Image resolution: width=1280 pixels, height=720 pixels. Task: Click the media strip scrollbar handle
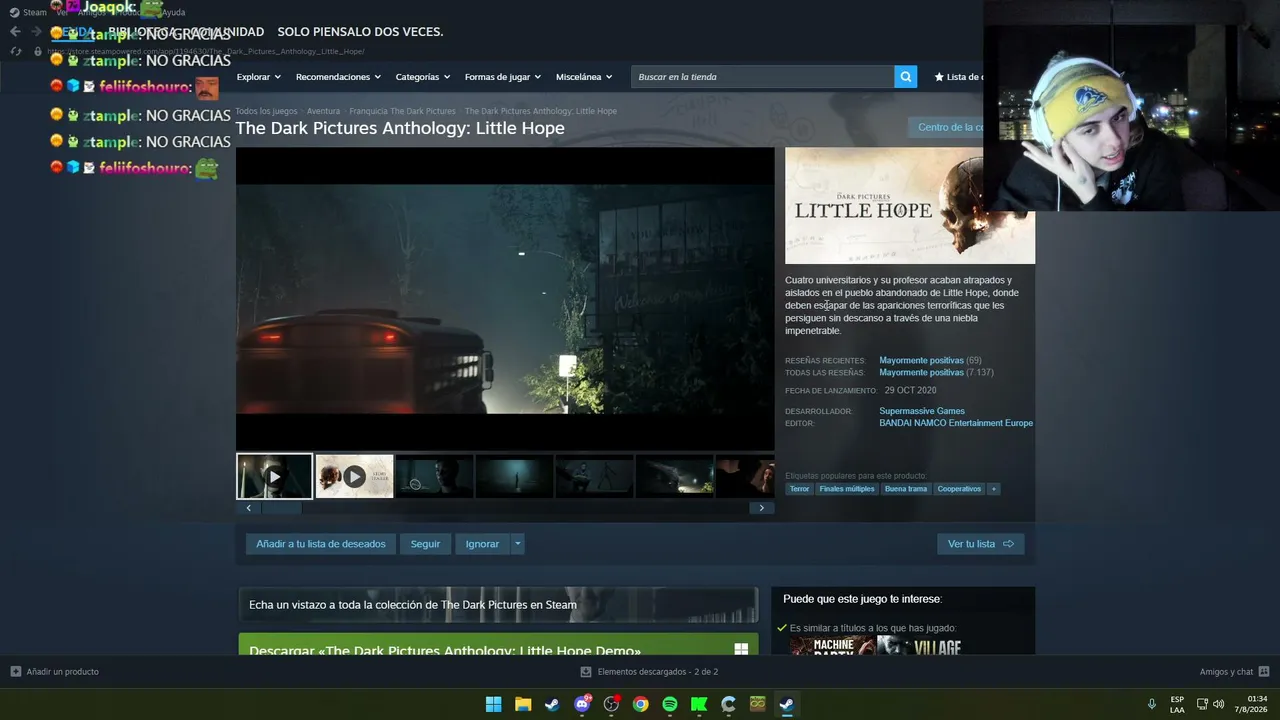click(281, 508)
